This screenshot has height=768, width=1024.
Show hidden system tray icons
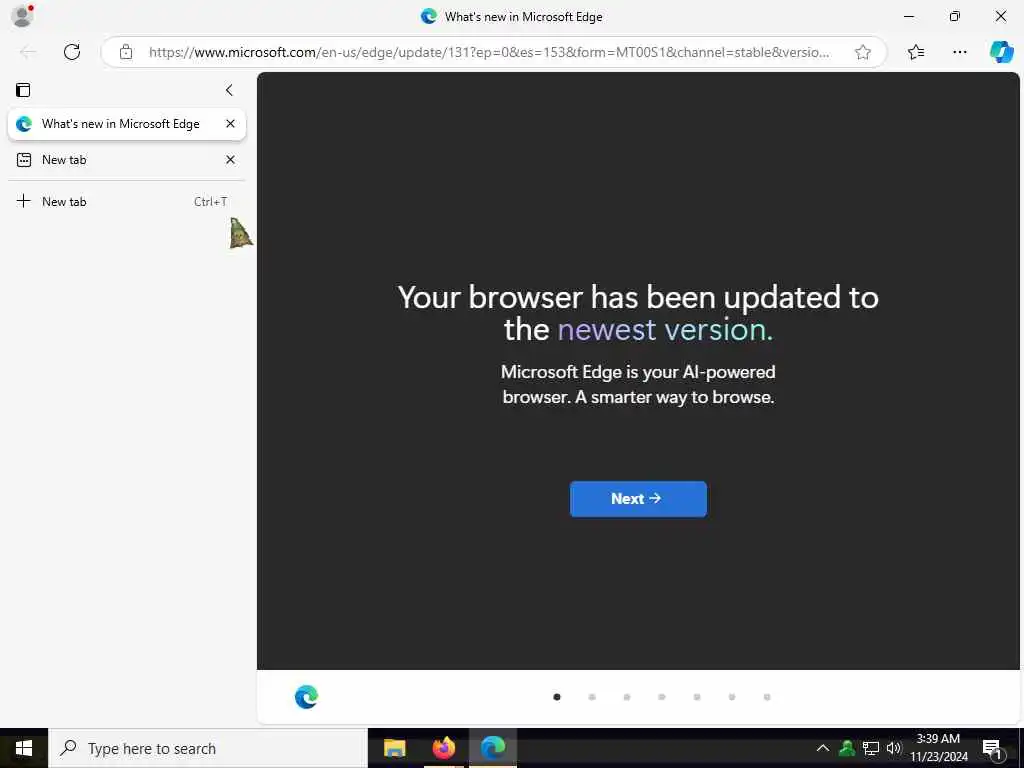coord(823,748)
